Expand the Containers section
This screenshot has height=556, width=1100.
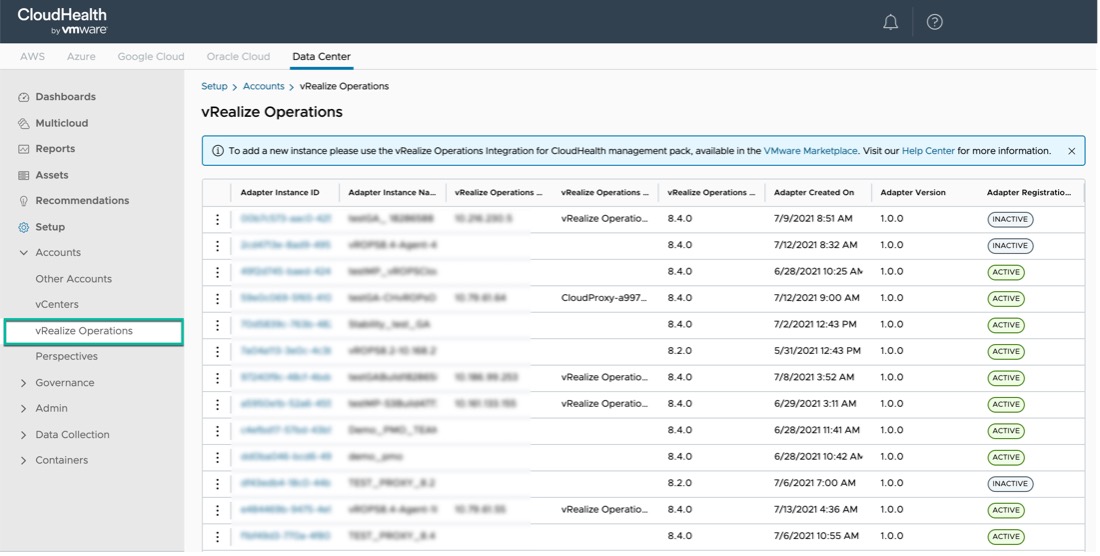(24, 461)
